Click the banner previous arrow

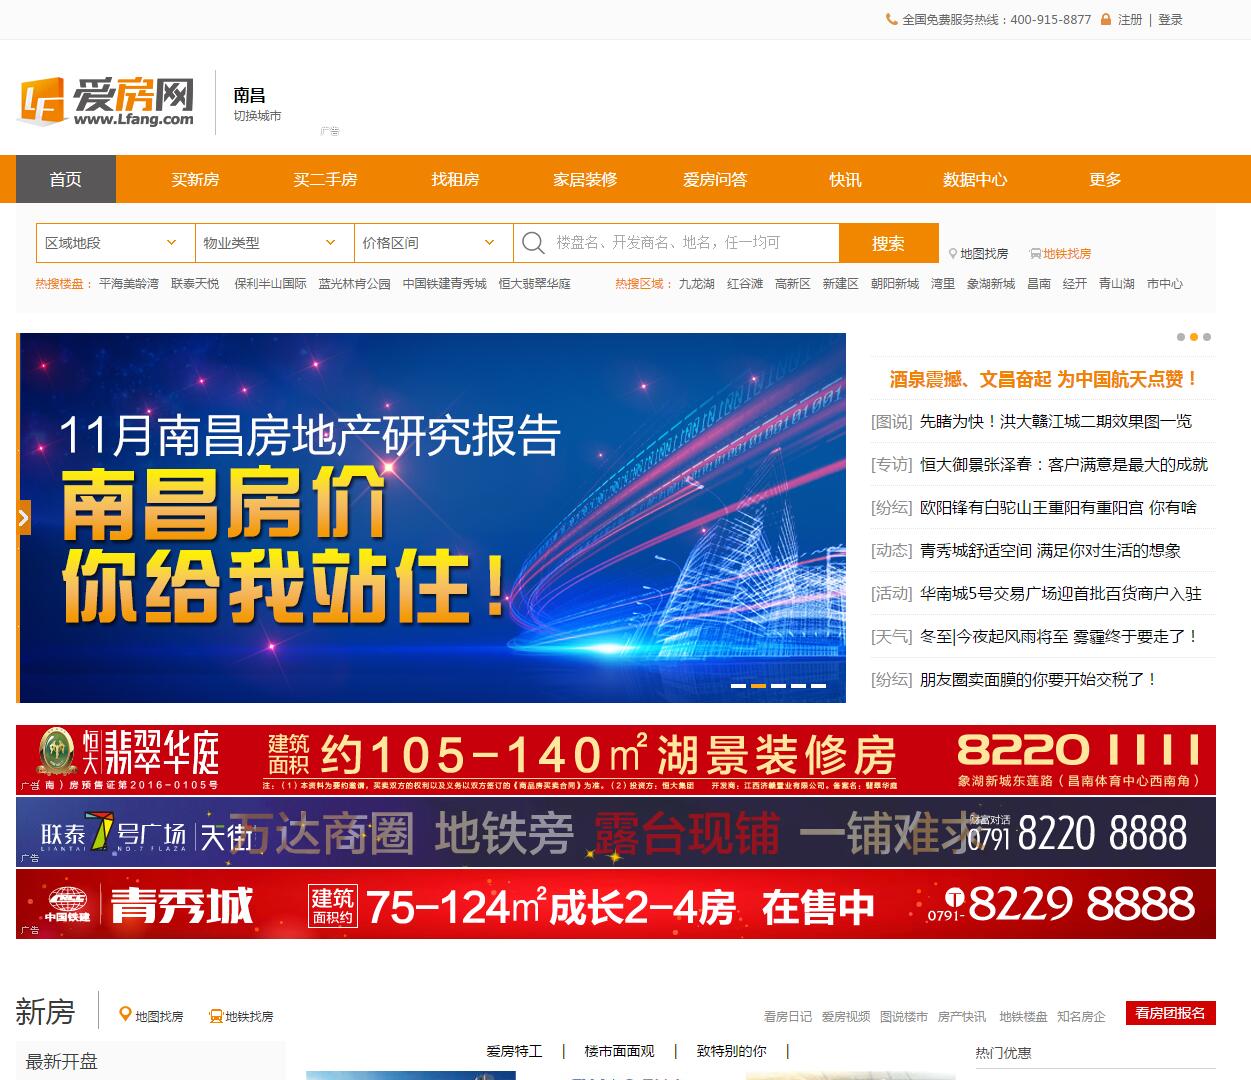coord(24,517)
